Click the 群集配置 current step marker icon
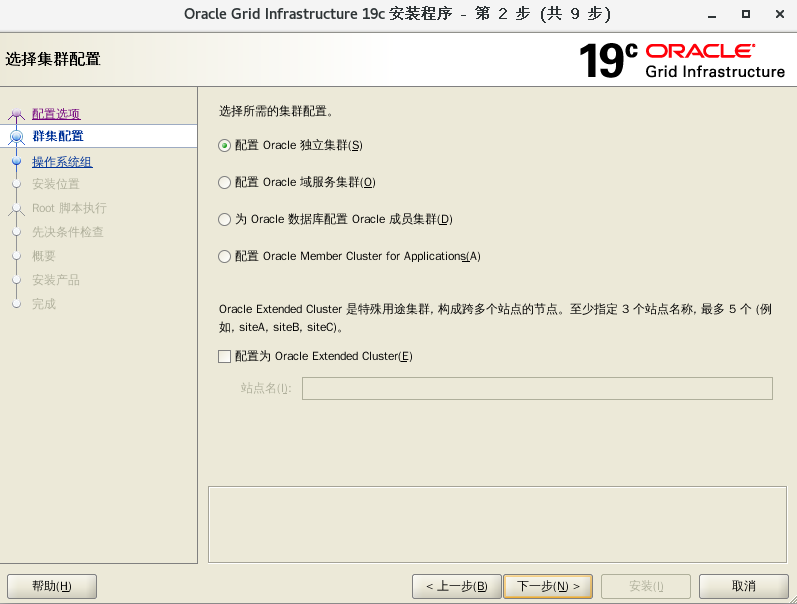This screenshot has width=797, height=604. (17, 137)
